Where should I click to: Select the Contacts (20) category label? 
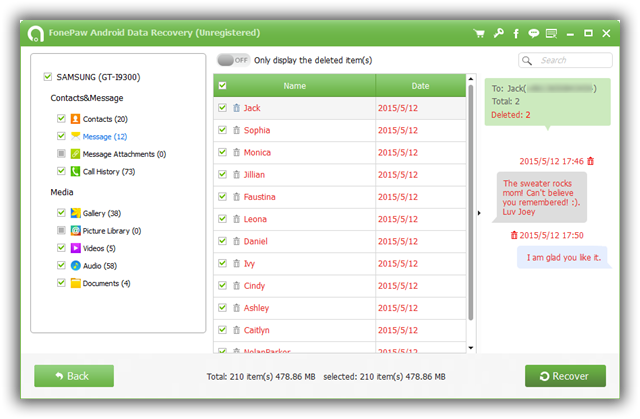pyautogui.click(x=105, y=119)
